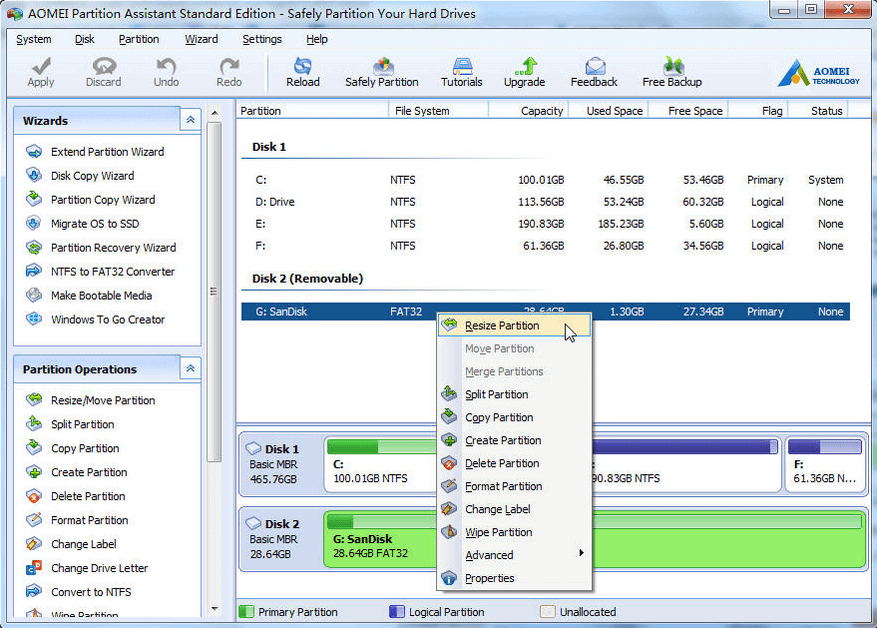This screenshot has height=628, width=877.
Task: Select Change Label in context menu
Action: (514, 509)
